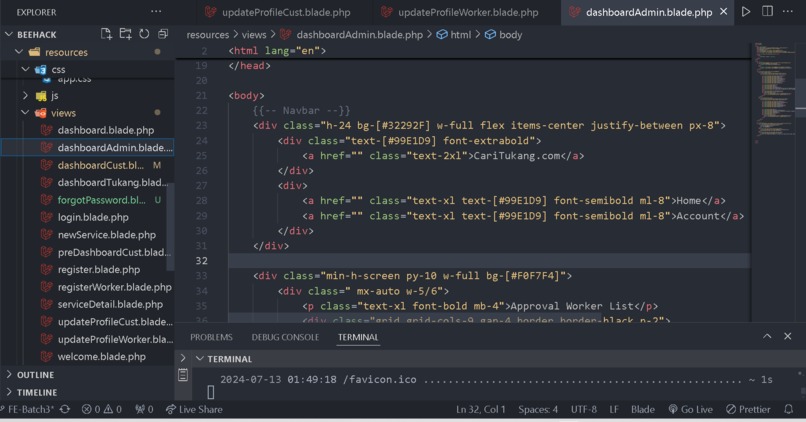Open welcome.blade.php in Explorer
The height and width of the screenshot is (422, 806).
[101, 356]
